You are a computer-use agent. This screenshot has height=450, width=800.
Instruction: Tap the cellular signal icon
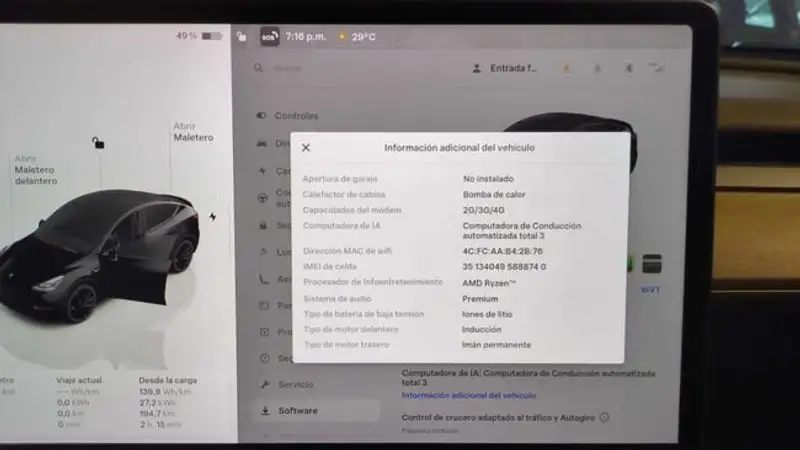(656, 68)
